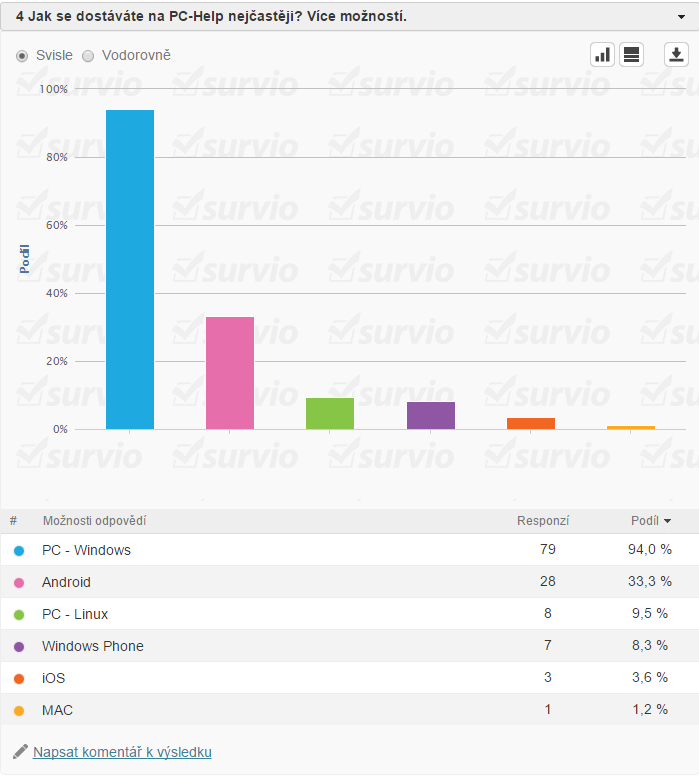Switch to bar chart view icon
The image size is (699, 781).
coord(602,55)
